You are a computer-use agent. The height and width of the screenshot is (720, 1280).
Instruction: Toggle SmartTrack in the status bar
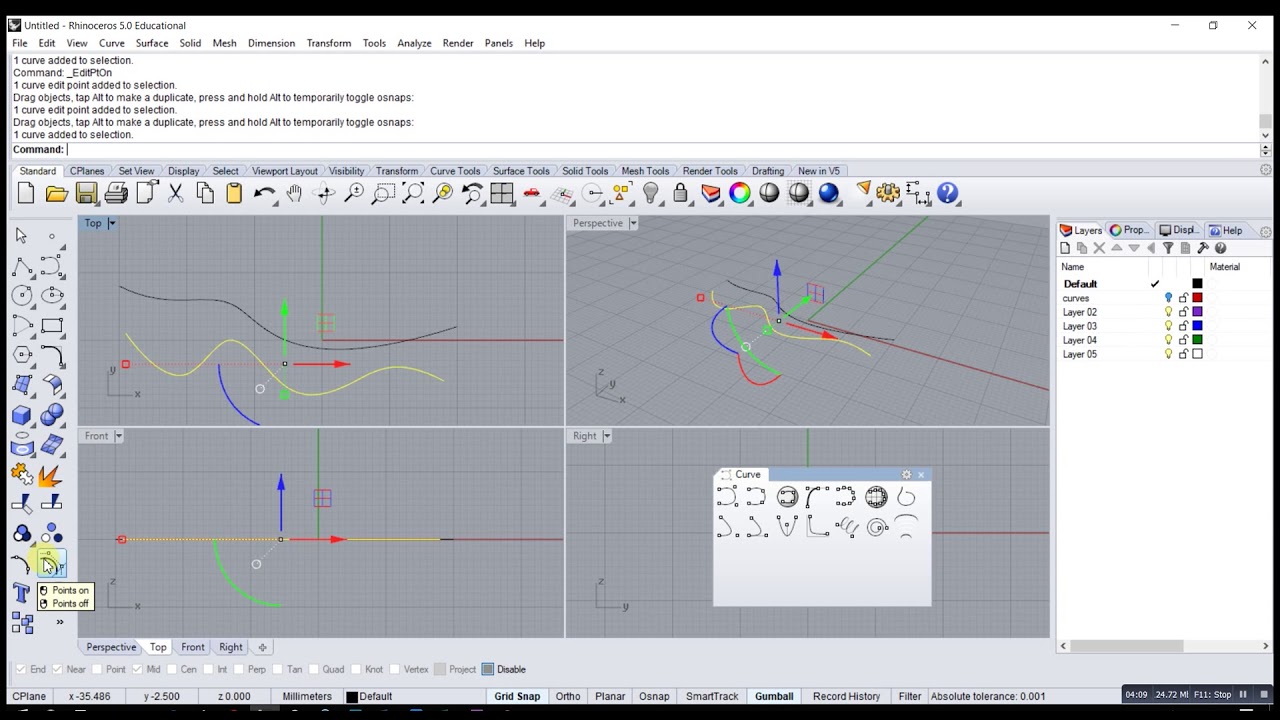[712, 696]
